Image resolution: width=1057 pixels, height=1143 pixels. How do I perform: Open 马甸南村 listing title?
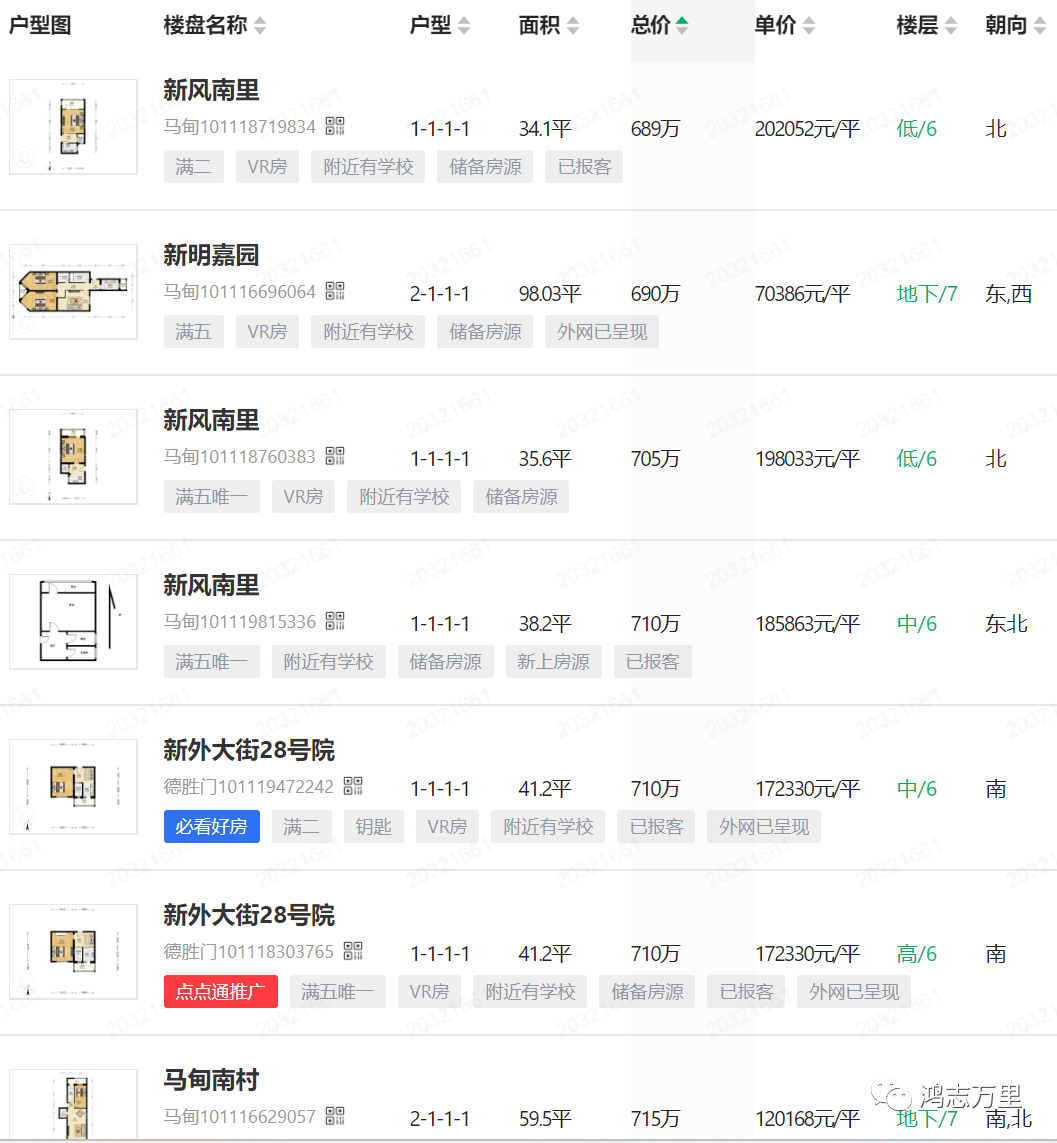pyautogui.click(x=211, y=1080)
